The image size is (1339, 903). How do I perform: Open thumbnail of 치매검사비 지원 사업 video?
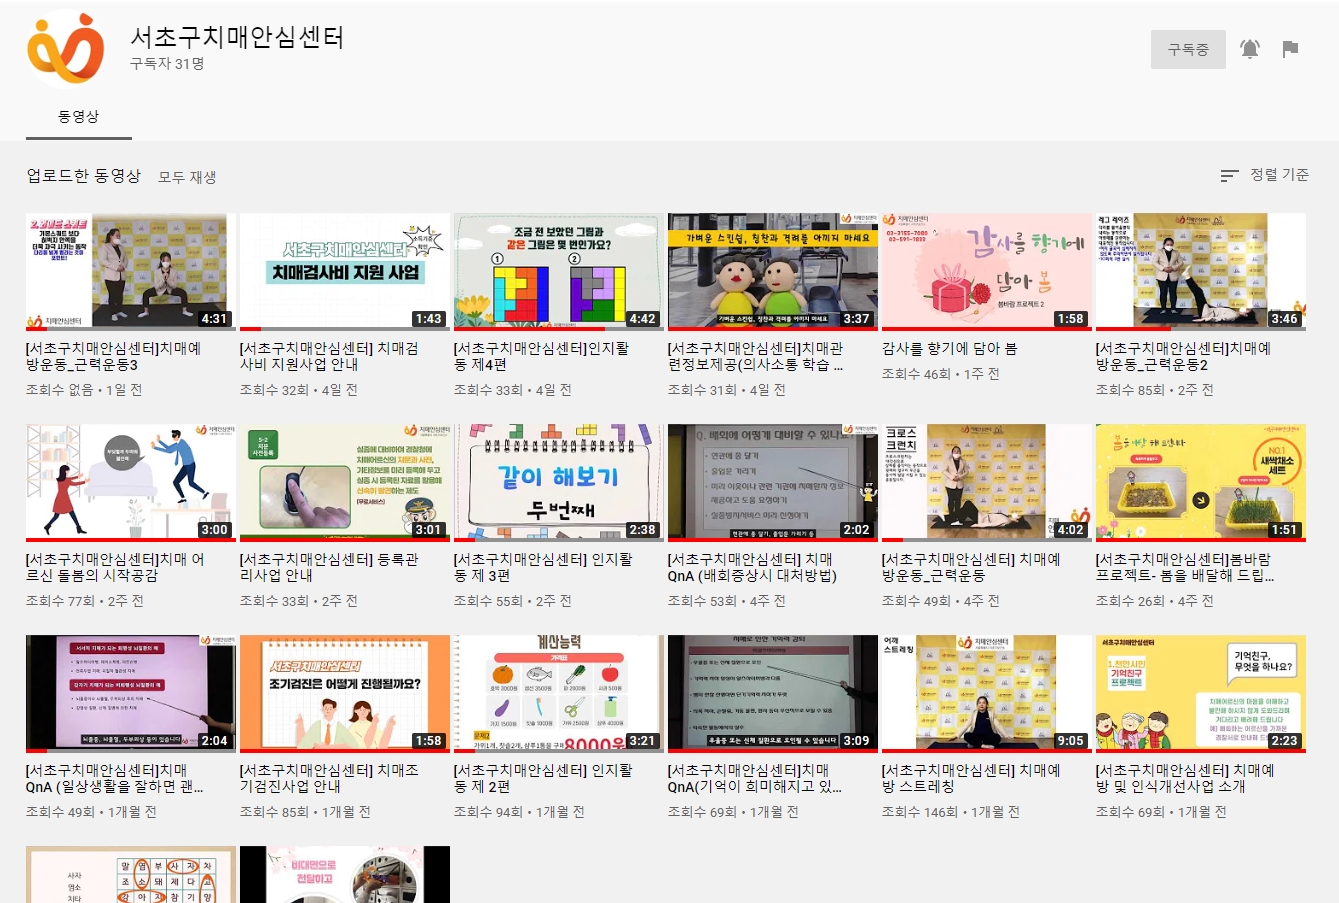coord(345,271)
